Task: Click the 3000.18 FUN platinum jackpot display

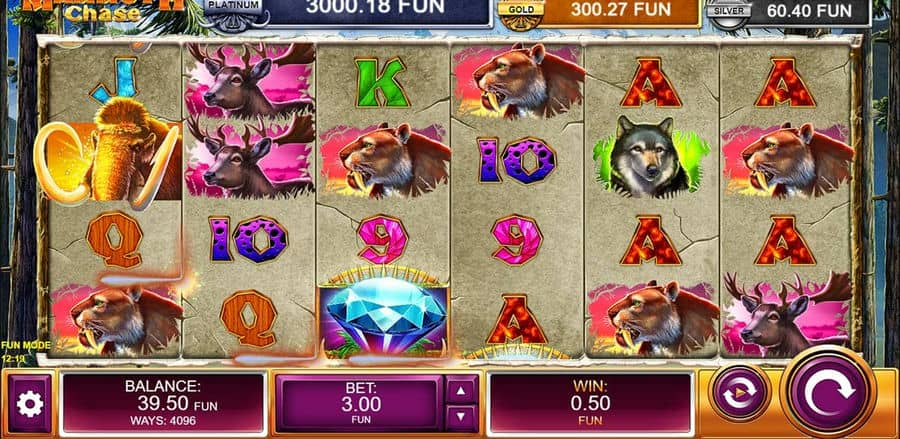Action: [376, 9]
